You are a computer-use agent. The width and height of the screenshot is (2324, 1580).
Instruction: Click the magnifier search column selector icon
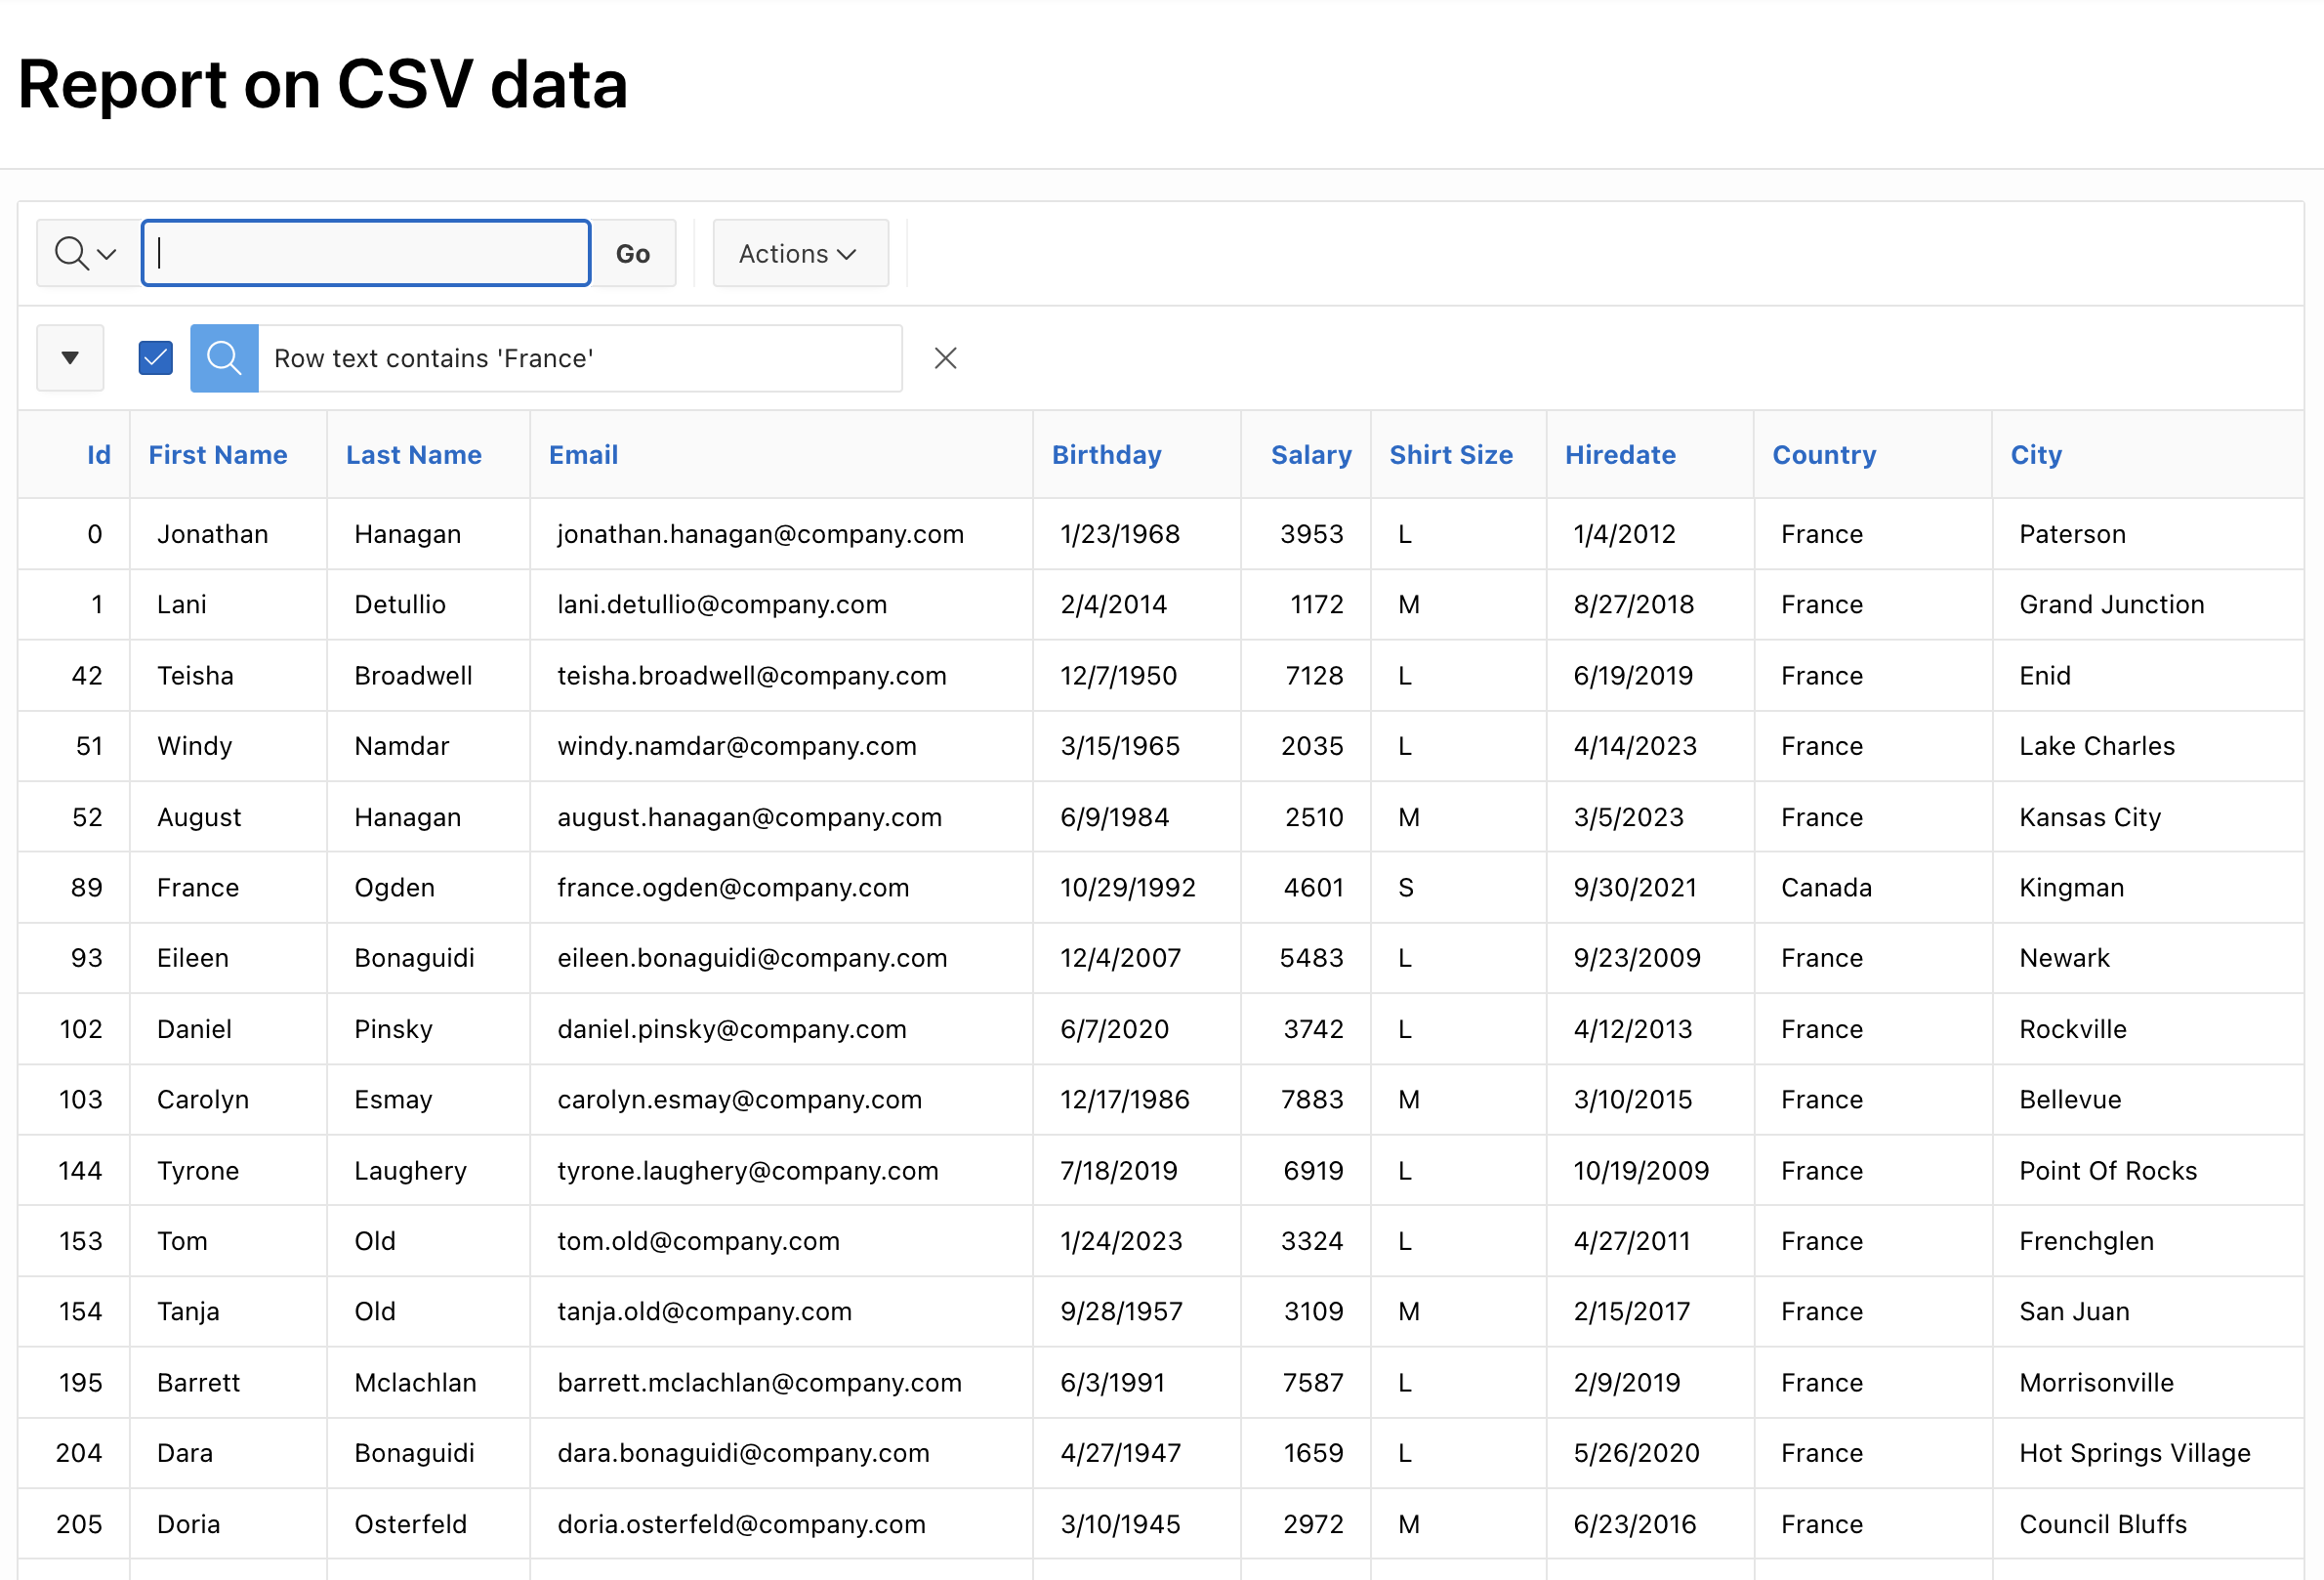(86, 253)
